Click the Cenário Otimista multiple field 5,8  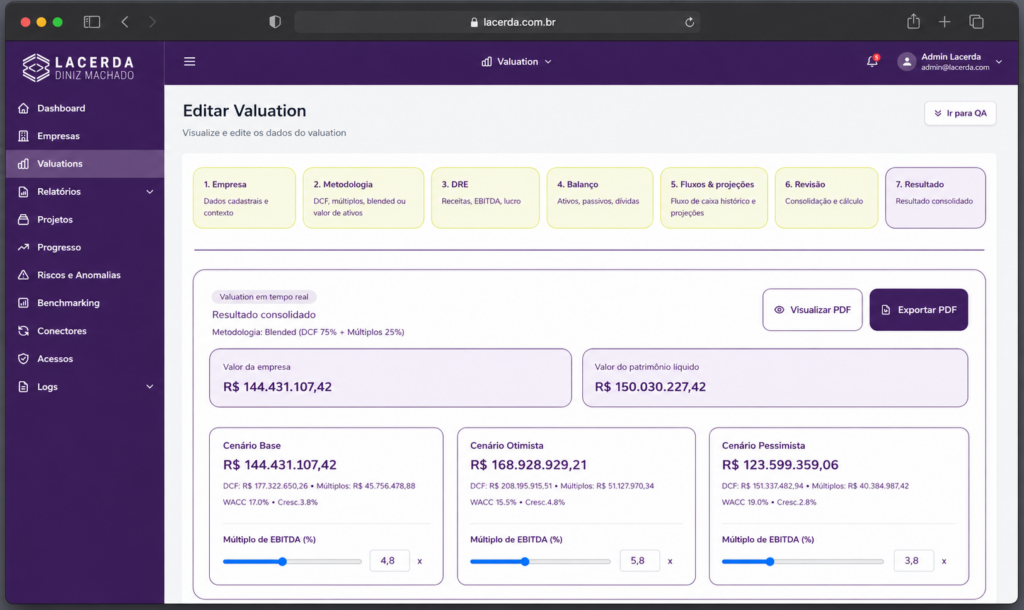tap(639, 560)
